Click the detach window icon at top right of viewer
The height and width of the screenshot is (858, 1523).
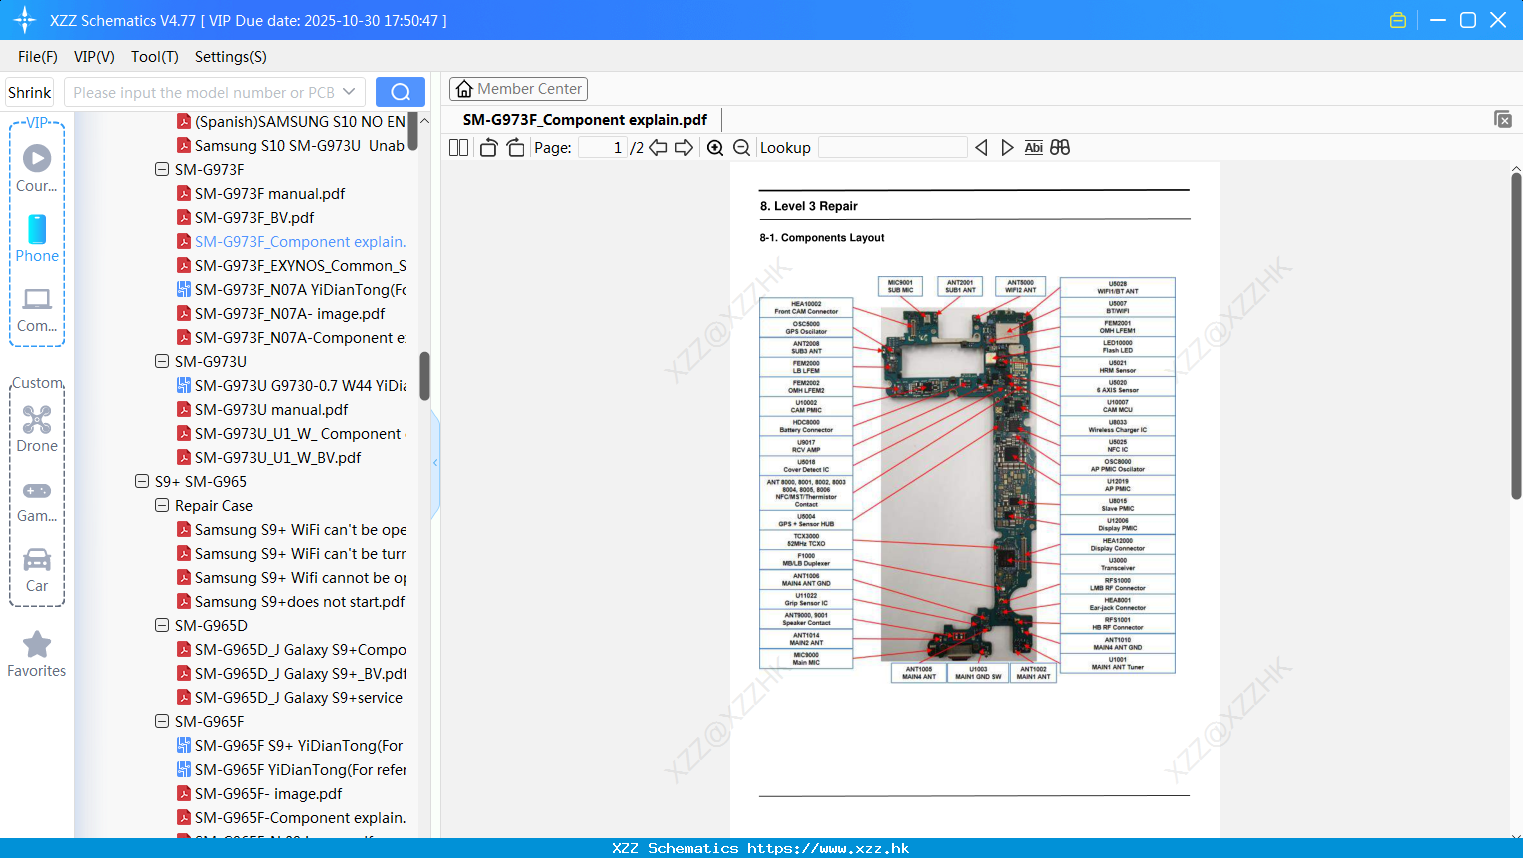click(x=1502, y=119)
